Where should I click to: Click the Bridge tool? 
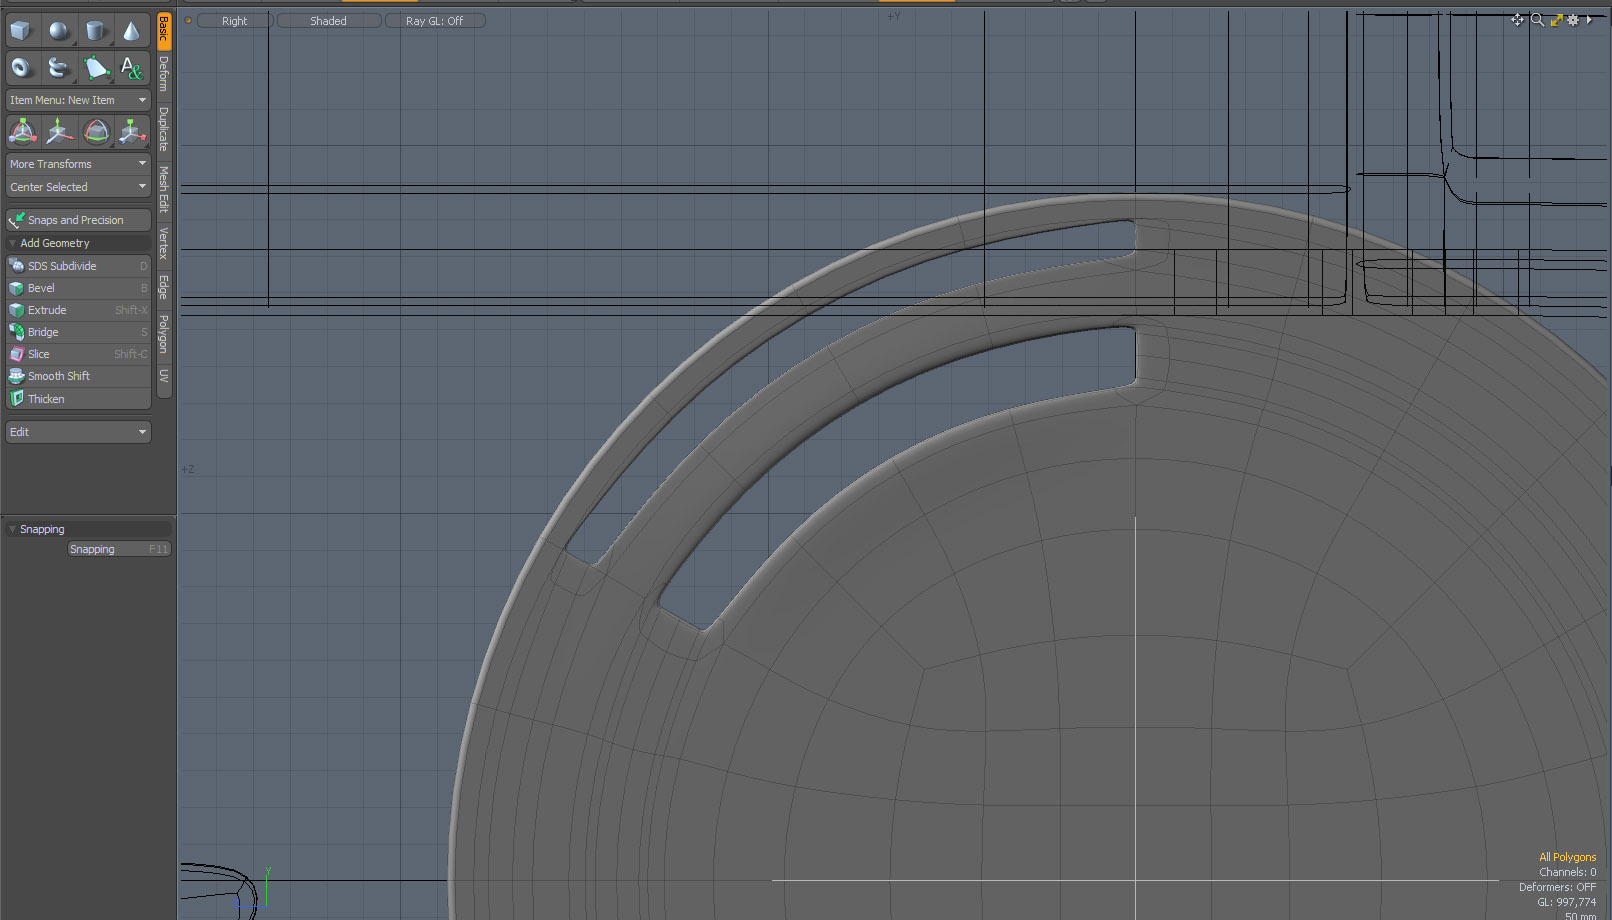[78, 332]
